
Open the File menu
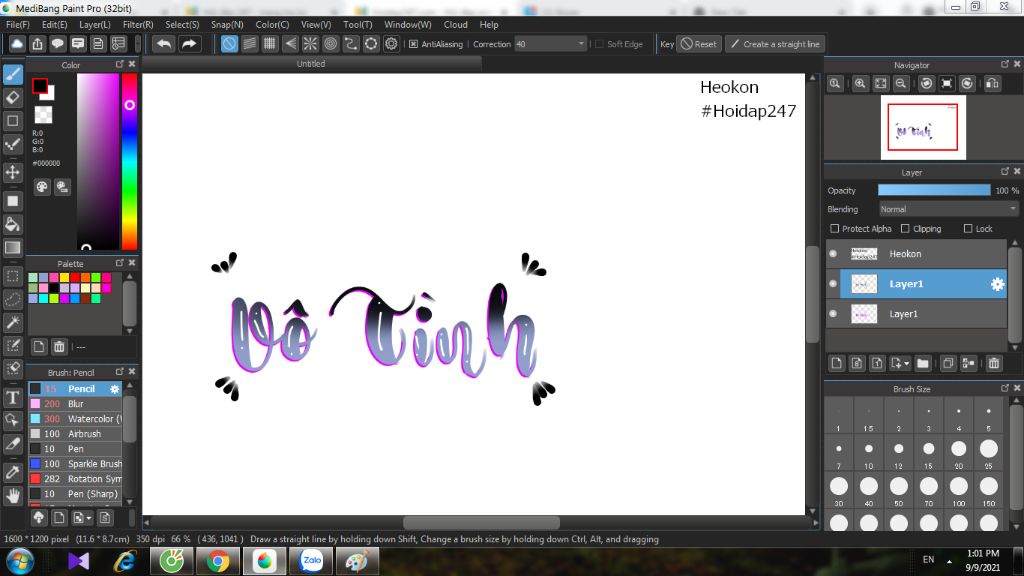pos(18,24)
